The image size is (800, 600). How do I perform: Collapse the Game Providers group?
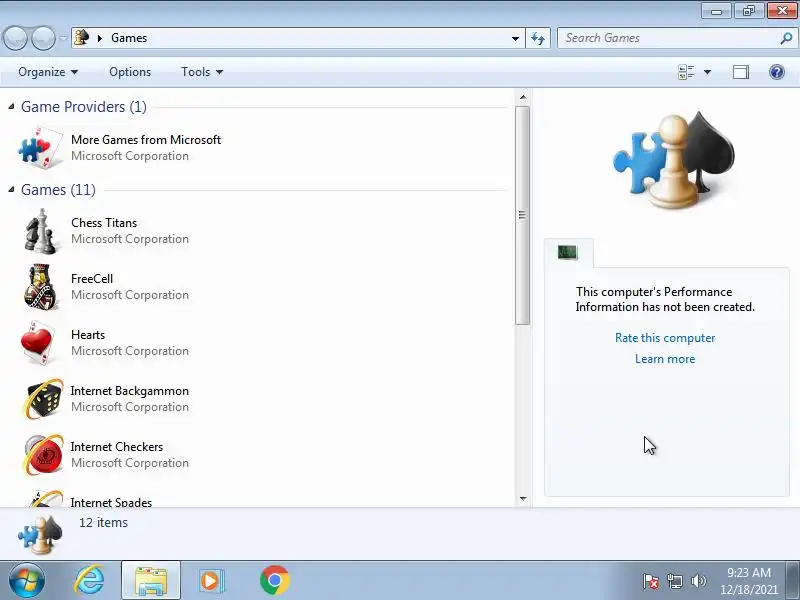click(11, 106)
